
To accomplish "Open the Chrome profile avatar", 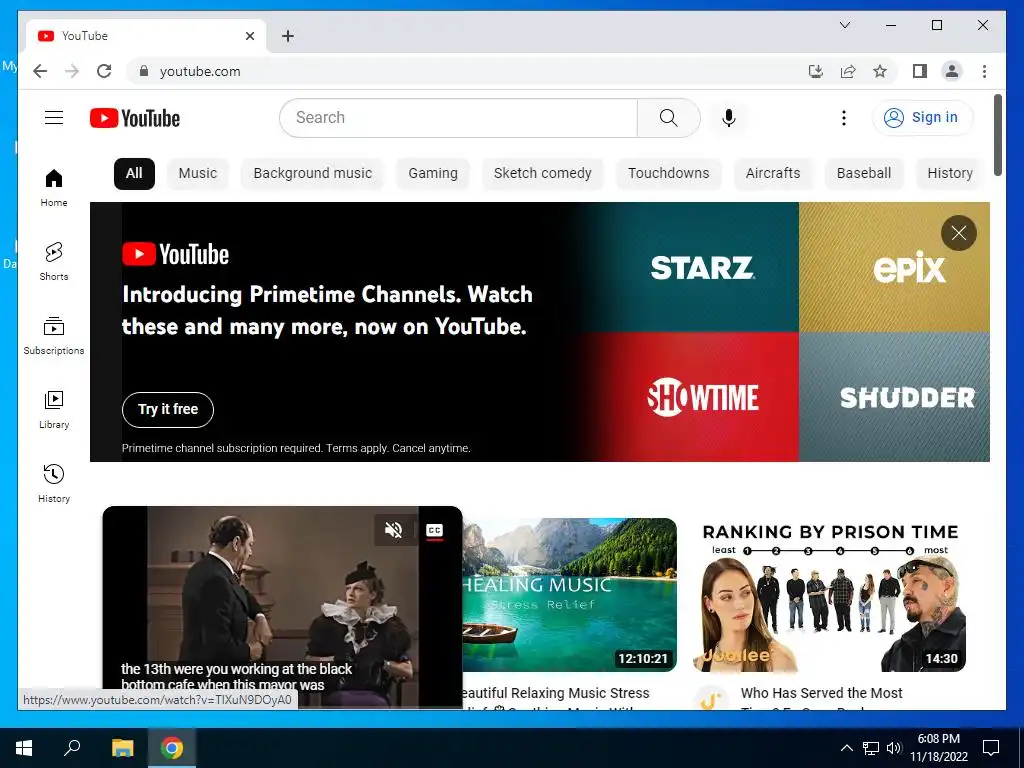I will (x=952, y=71).
